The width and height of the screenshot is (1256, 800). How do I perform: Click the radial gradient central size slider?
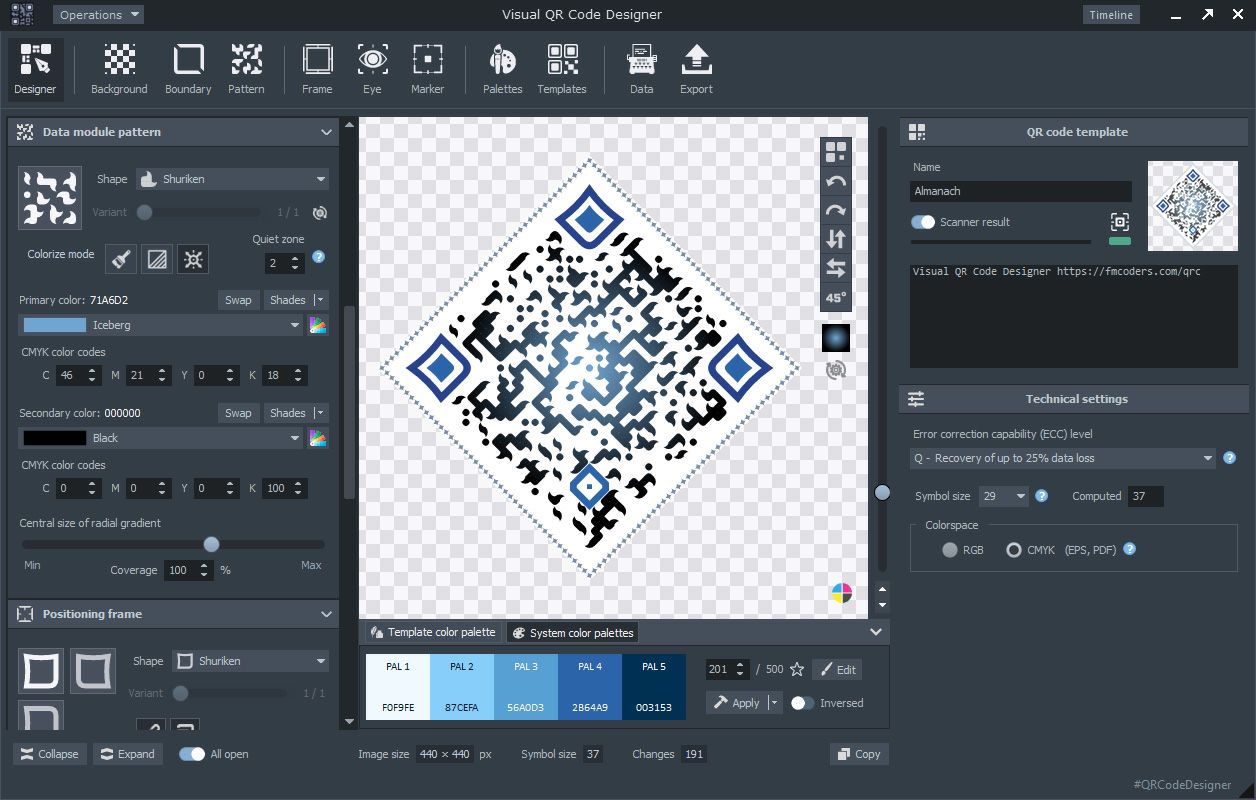click(x=173, y=545)
